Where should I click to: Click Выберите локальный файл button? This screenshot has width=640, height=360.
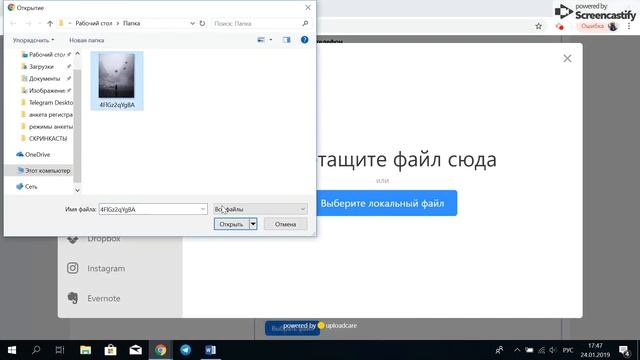(x=382, y=203)
